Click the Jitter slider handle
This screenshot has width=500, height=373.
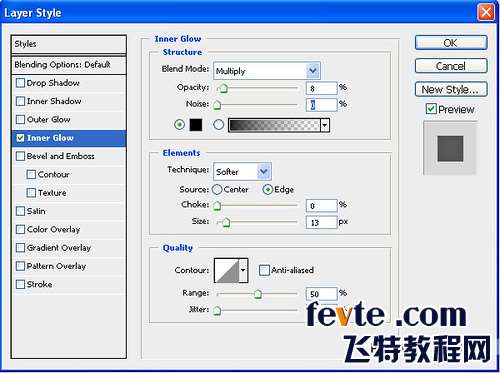[x=217, y=311]
